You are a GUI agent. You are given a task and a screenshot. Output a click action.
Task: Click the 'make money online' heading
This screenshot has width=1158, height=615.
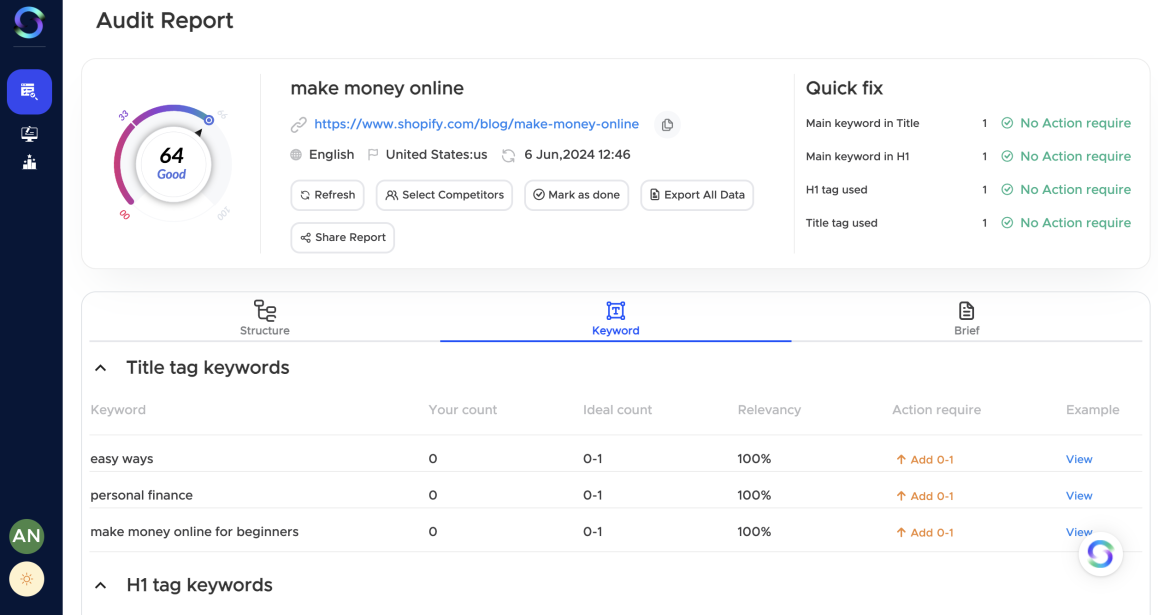click(x=377, y=89)
